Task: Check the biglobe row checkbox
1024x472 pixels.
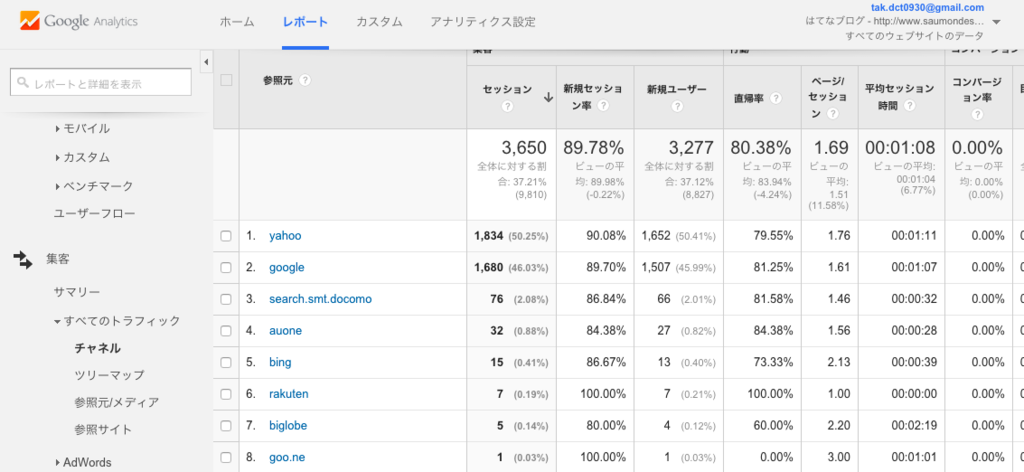Action: click(x=226, y=426)
